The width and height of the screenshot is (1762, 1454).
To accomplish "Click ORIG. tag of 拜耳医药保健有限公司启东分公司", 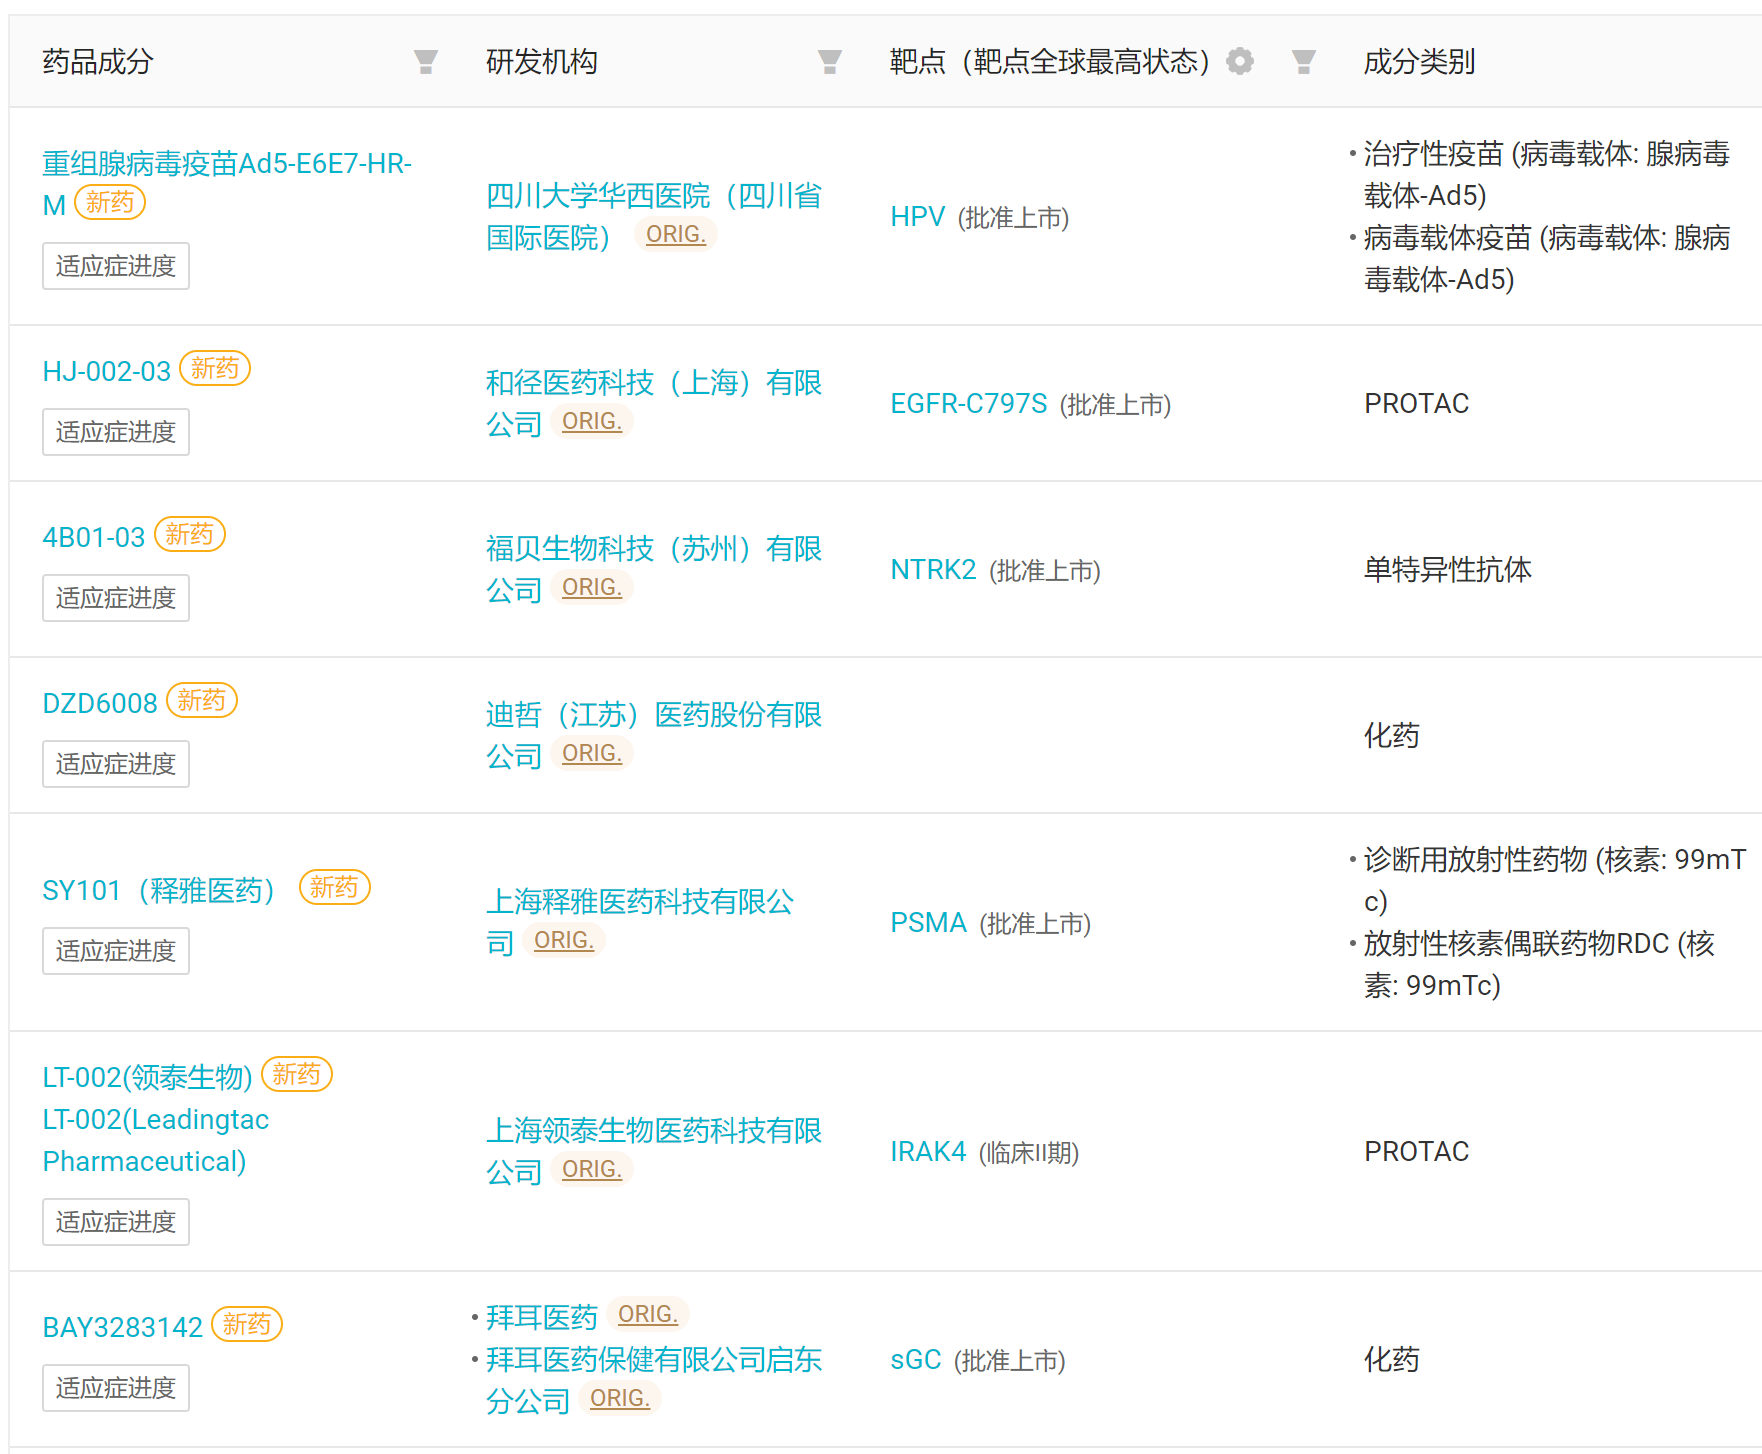I will pyautogui.click(x=620, y=1399).
